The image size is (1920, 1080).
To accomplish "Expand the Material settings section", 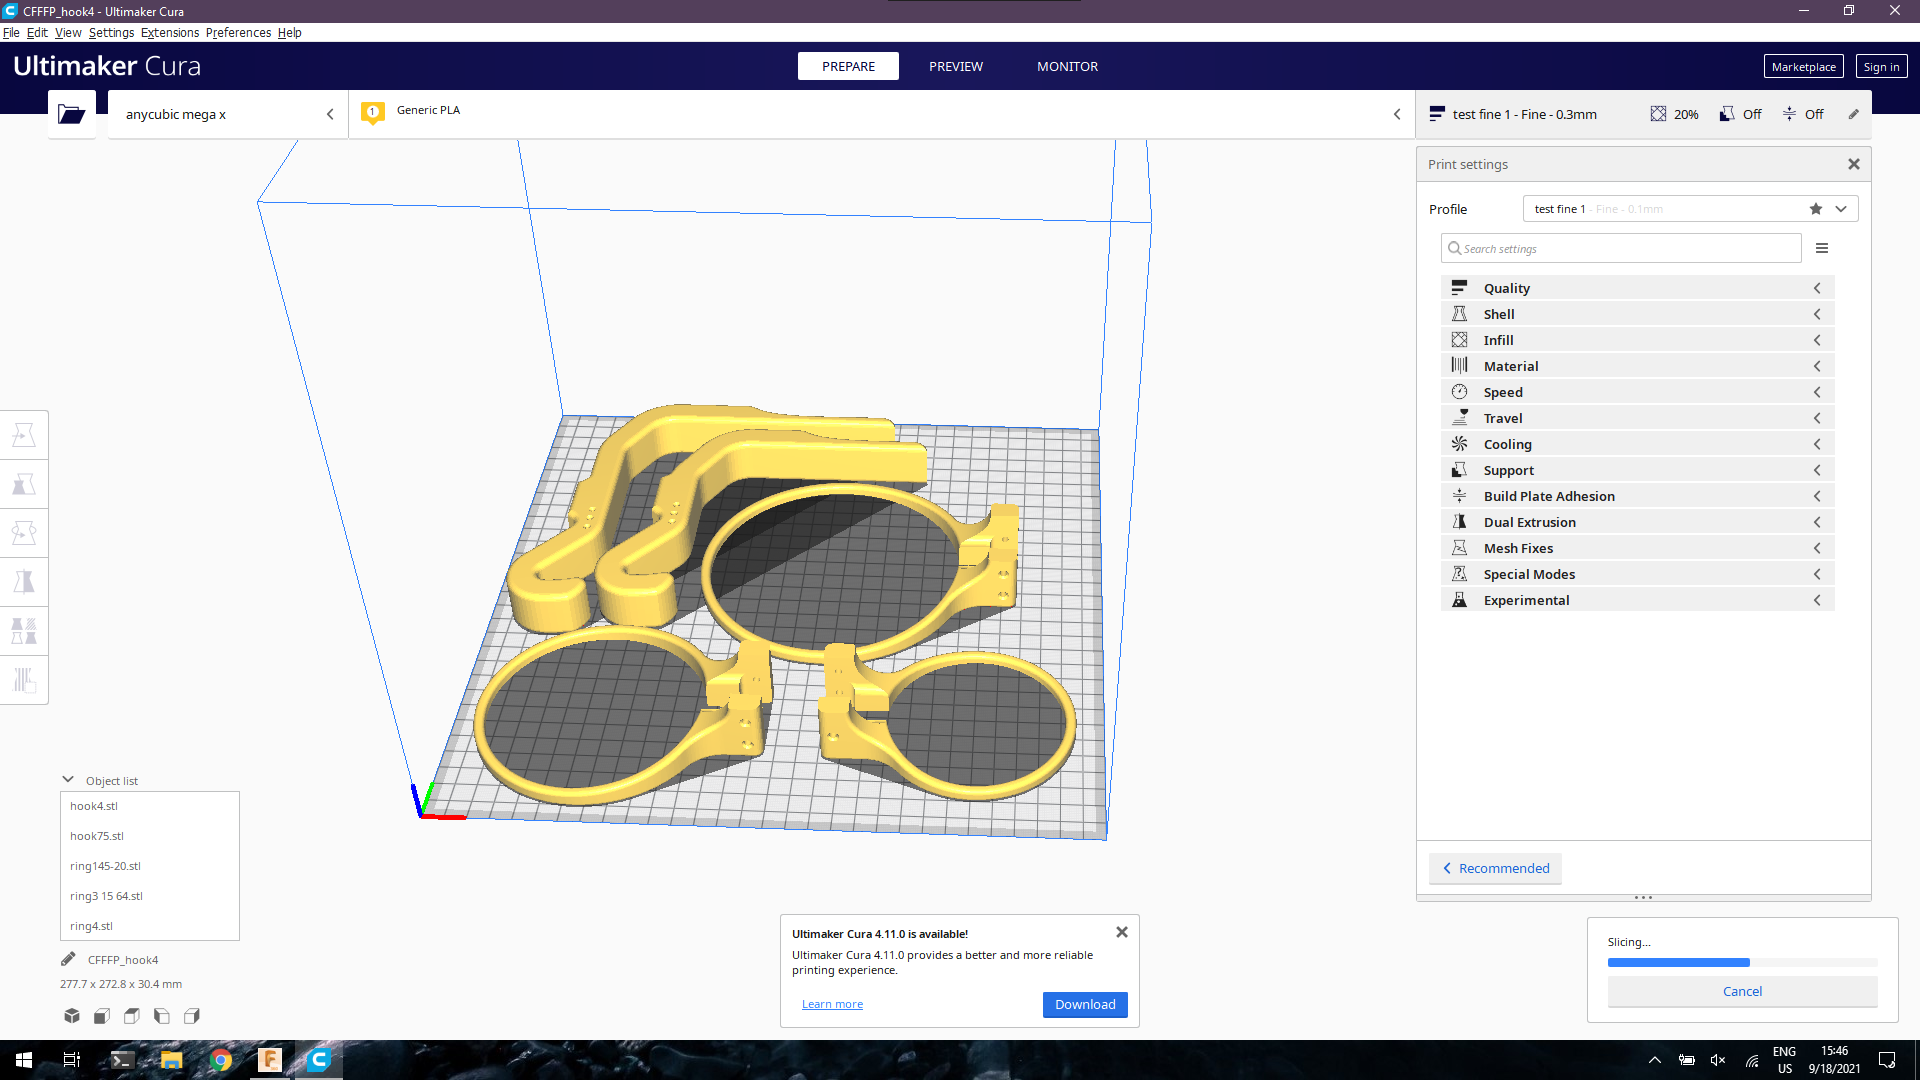I will coord(1637,366).
